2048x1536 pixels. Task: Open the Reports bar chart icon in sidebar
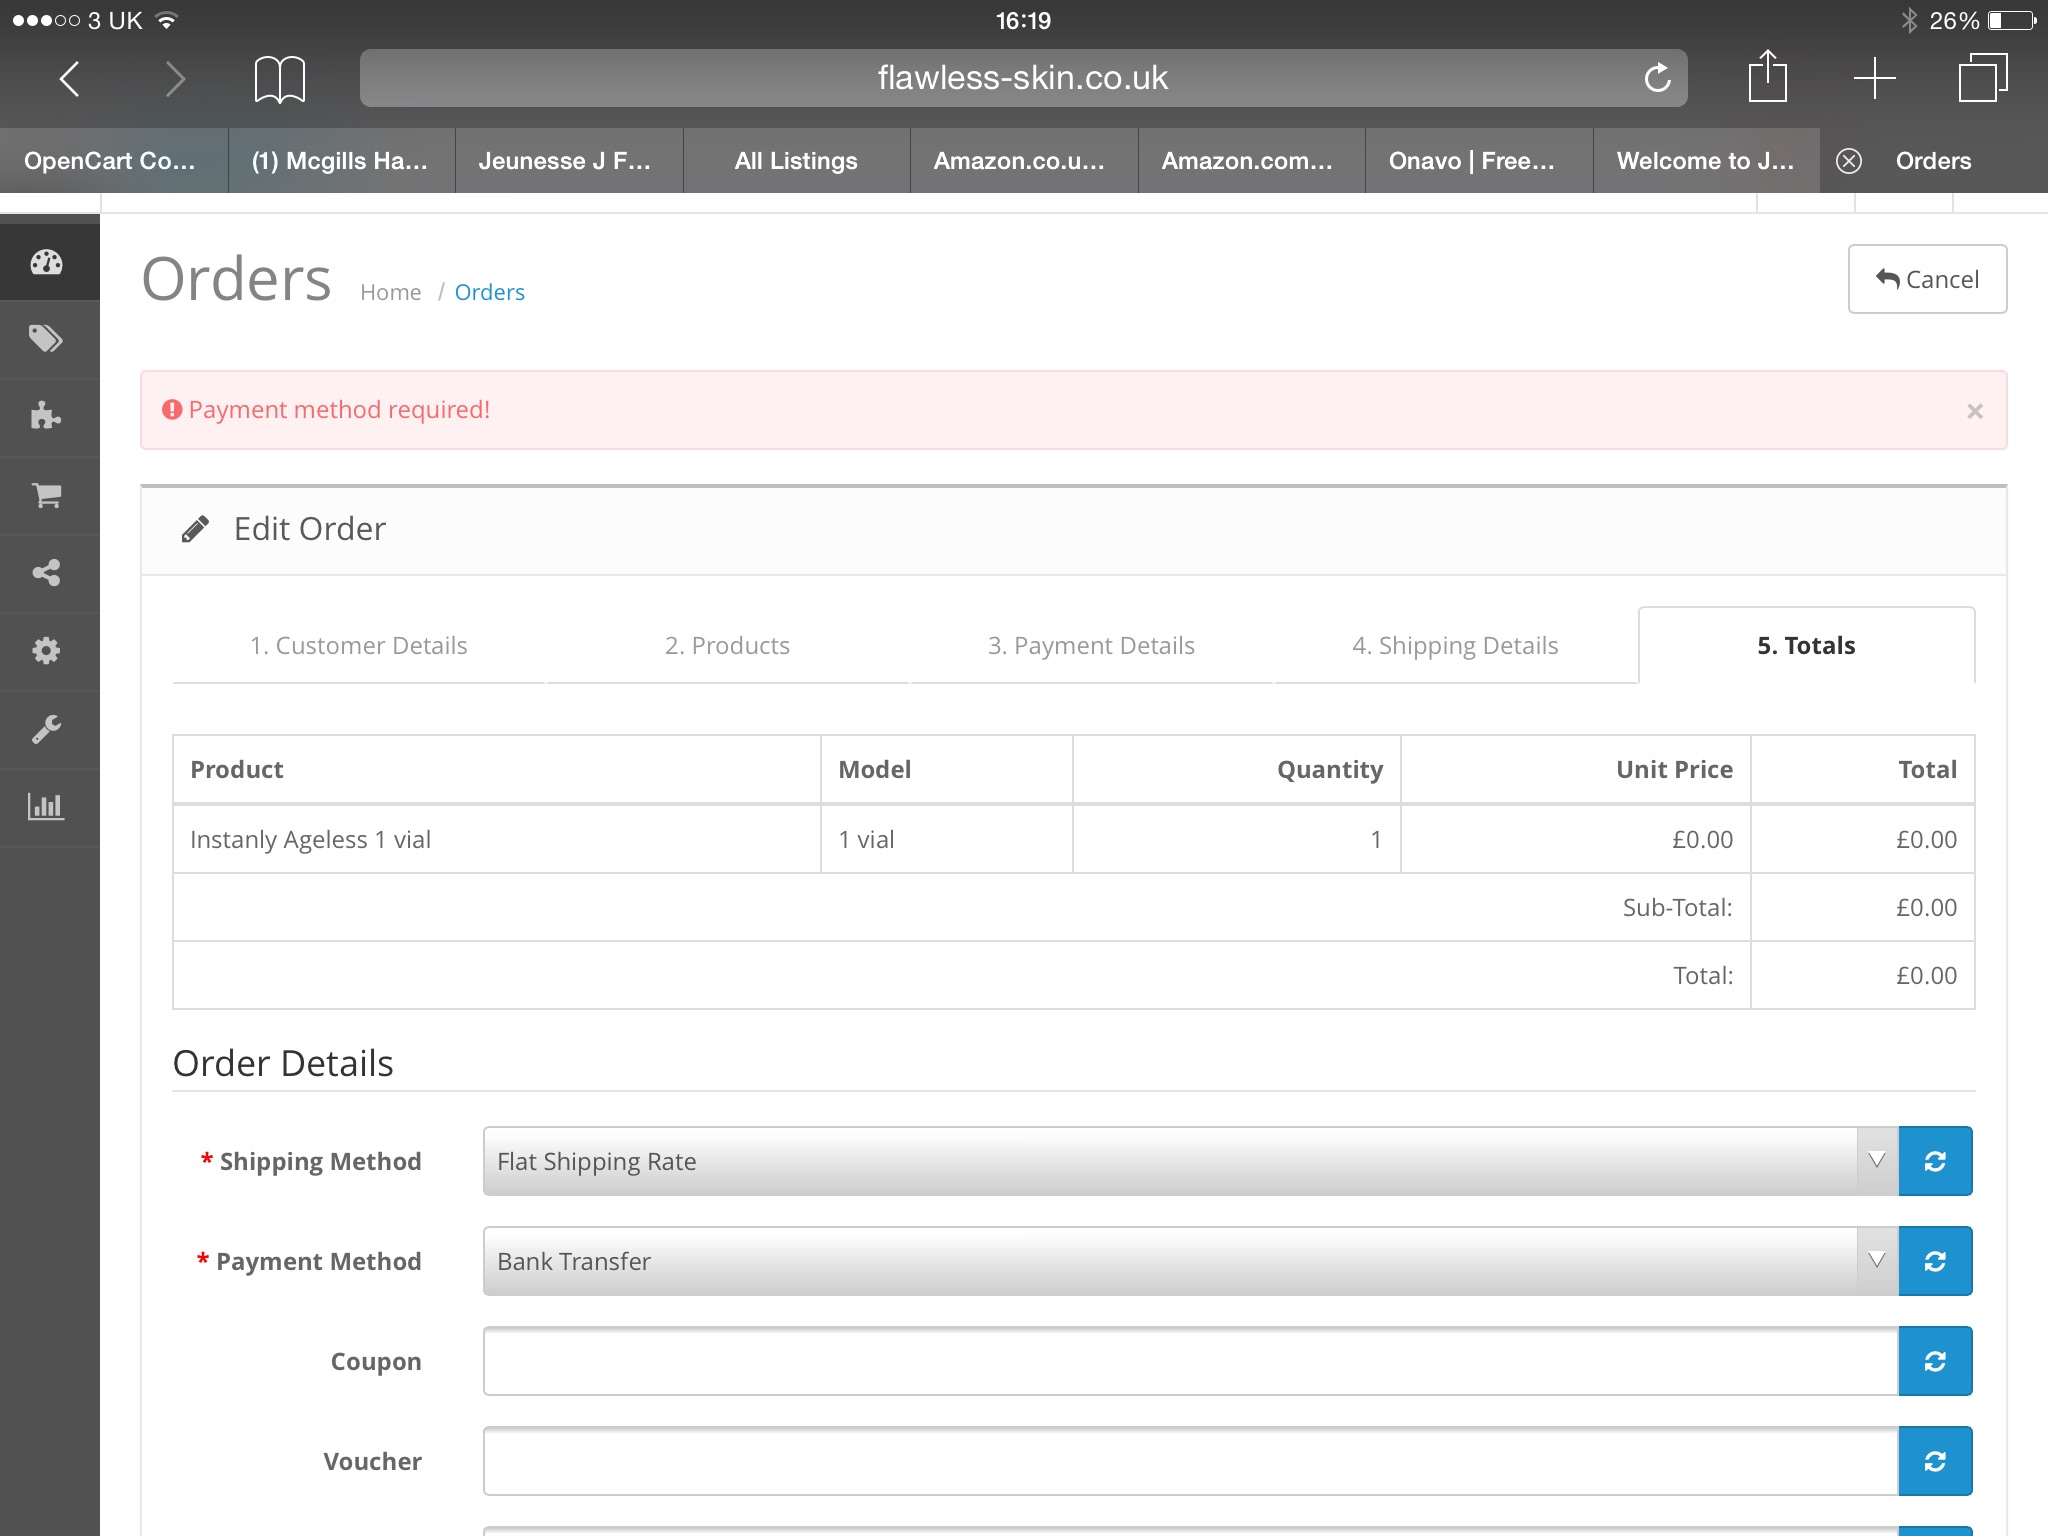[x=47, y=806]
